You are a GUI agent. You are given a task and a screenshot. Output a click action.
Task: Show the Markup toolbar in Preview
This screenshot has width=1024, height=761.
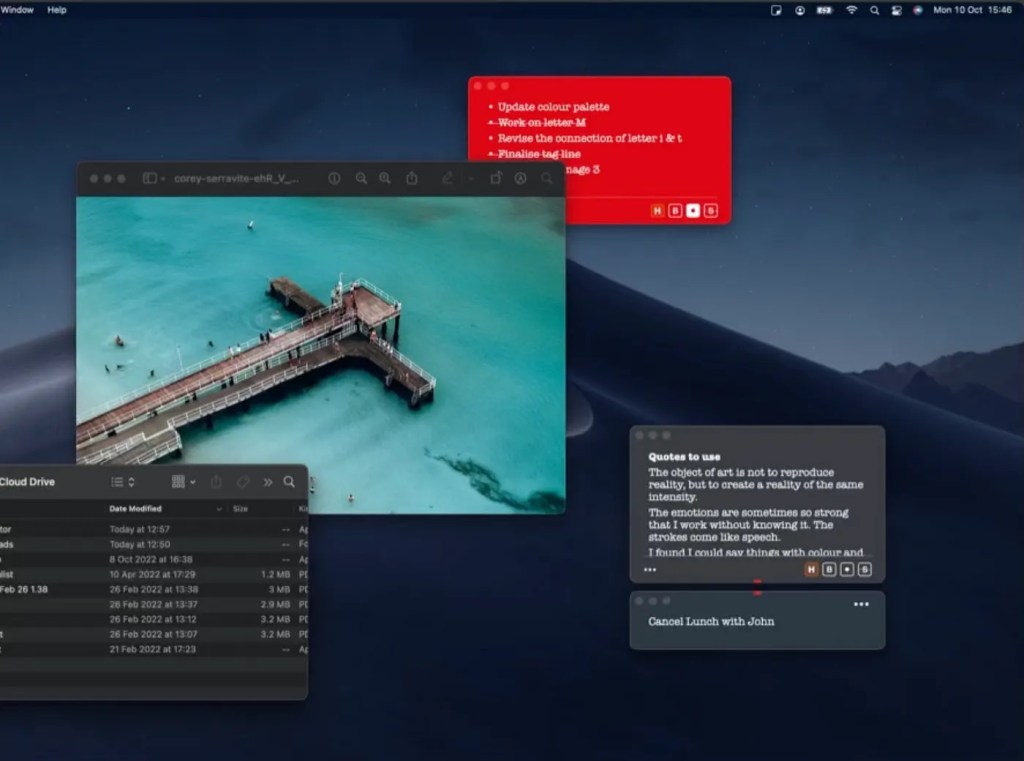click(520, 178)
